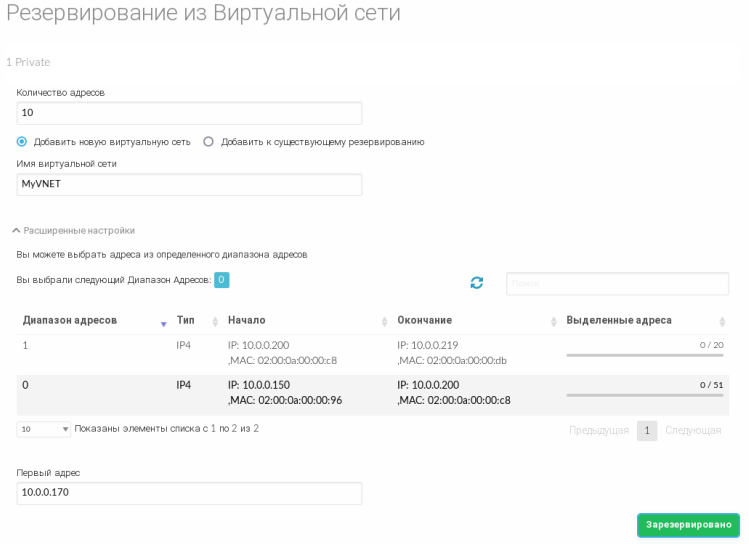The height and width of the screenshot is (544, 749).
Task: Go to Предыдущая page
Action: click(x=598, y=430)
